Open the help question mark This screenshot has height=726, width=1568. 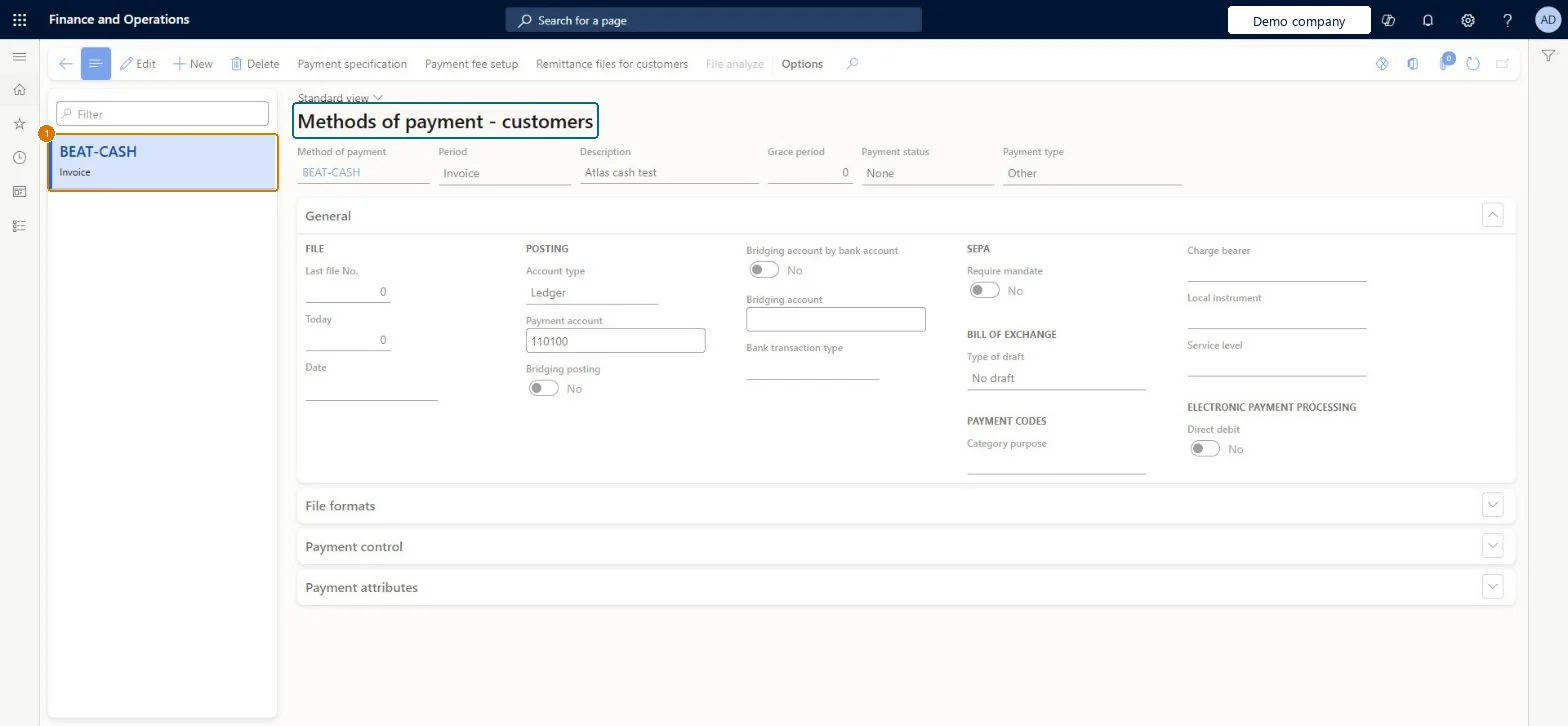tap(1508, 20)
